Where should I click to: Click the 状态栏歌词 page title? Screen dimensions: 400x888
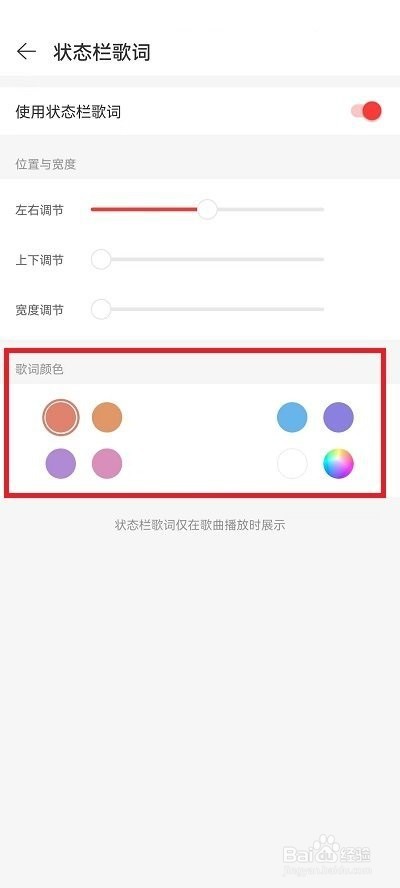click(x=102, y=52)
